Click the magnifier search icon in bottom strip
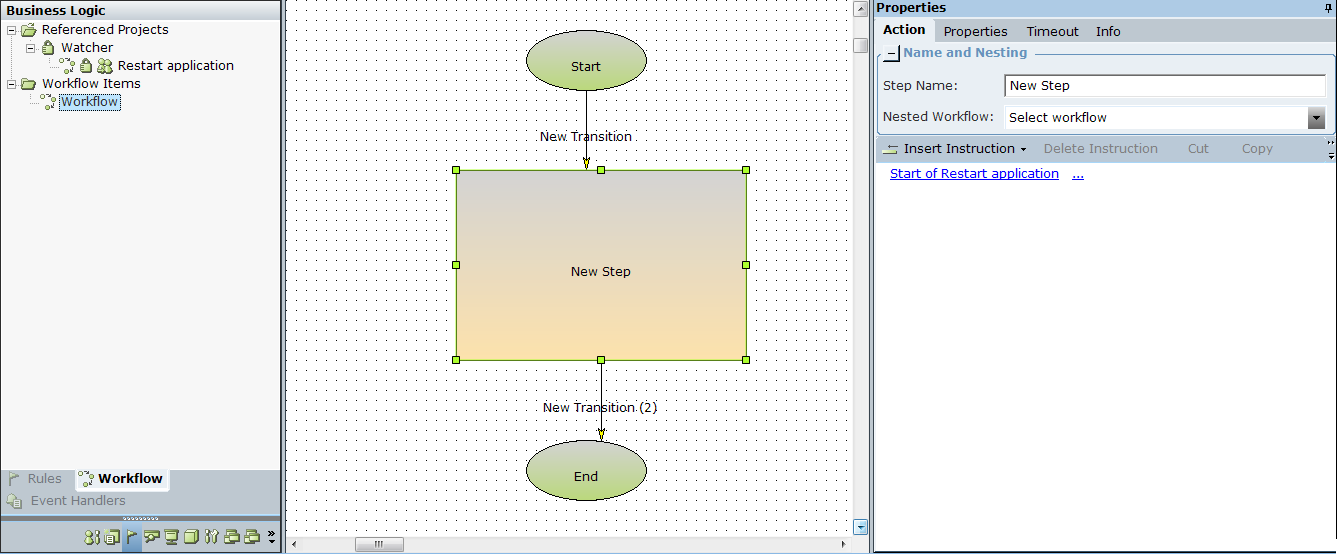 (x=151, y=537)
